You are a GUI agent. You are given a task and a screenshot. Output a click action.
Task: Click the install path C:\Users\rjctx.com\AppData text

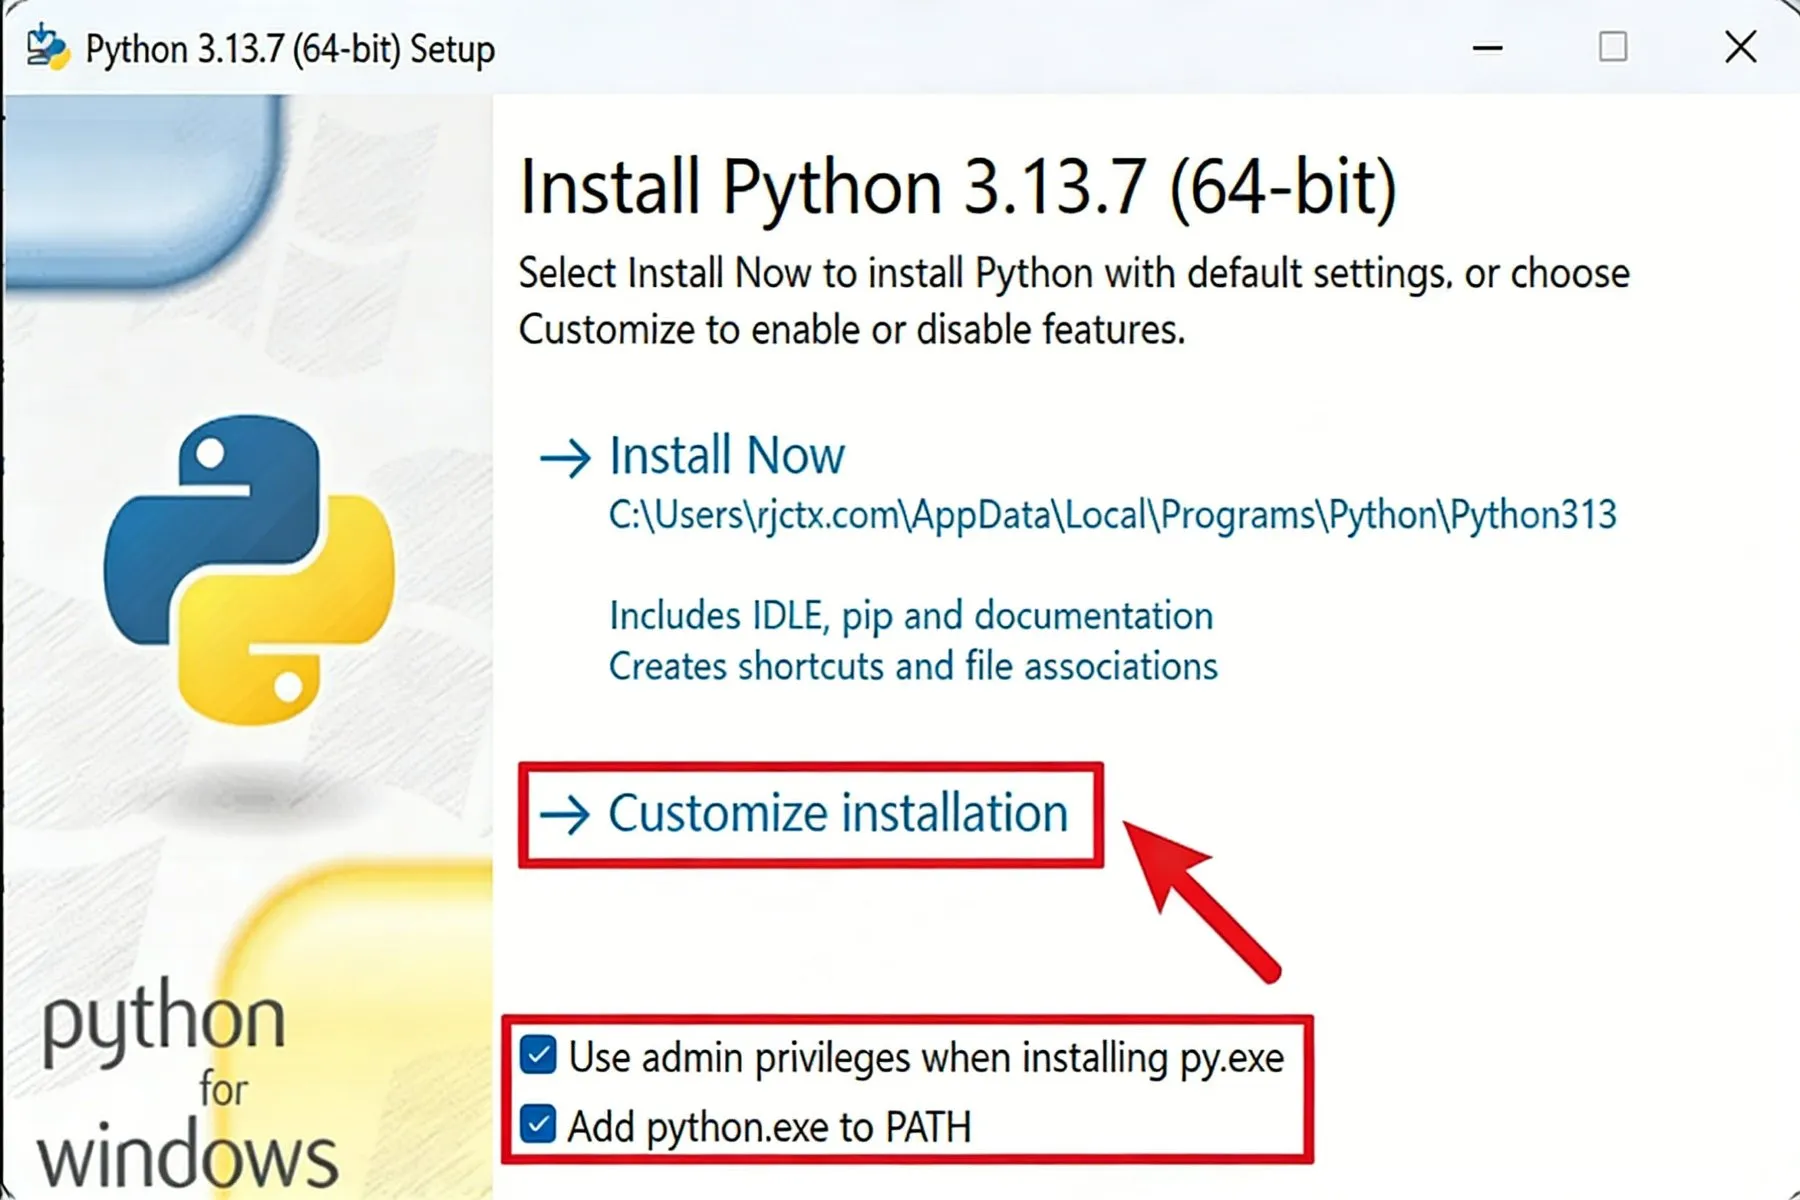coord(1112,515)
